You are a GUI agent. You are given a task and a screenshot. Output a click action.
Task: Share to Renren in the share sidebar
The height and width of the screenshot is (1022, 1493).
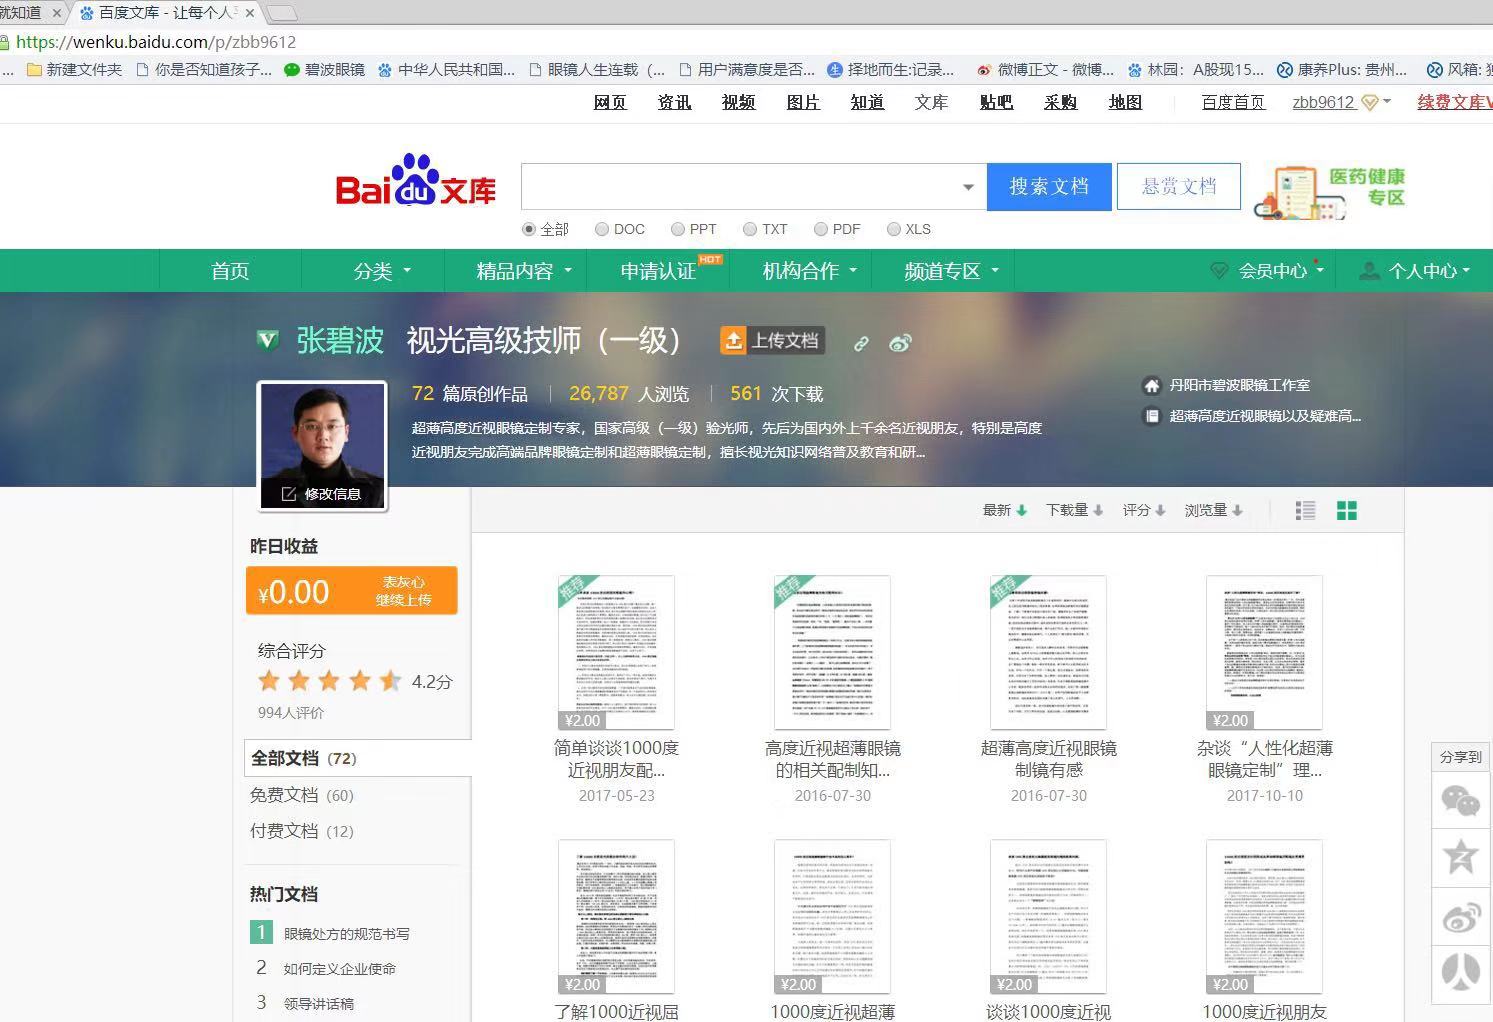click(x=1461, y=972)
